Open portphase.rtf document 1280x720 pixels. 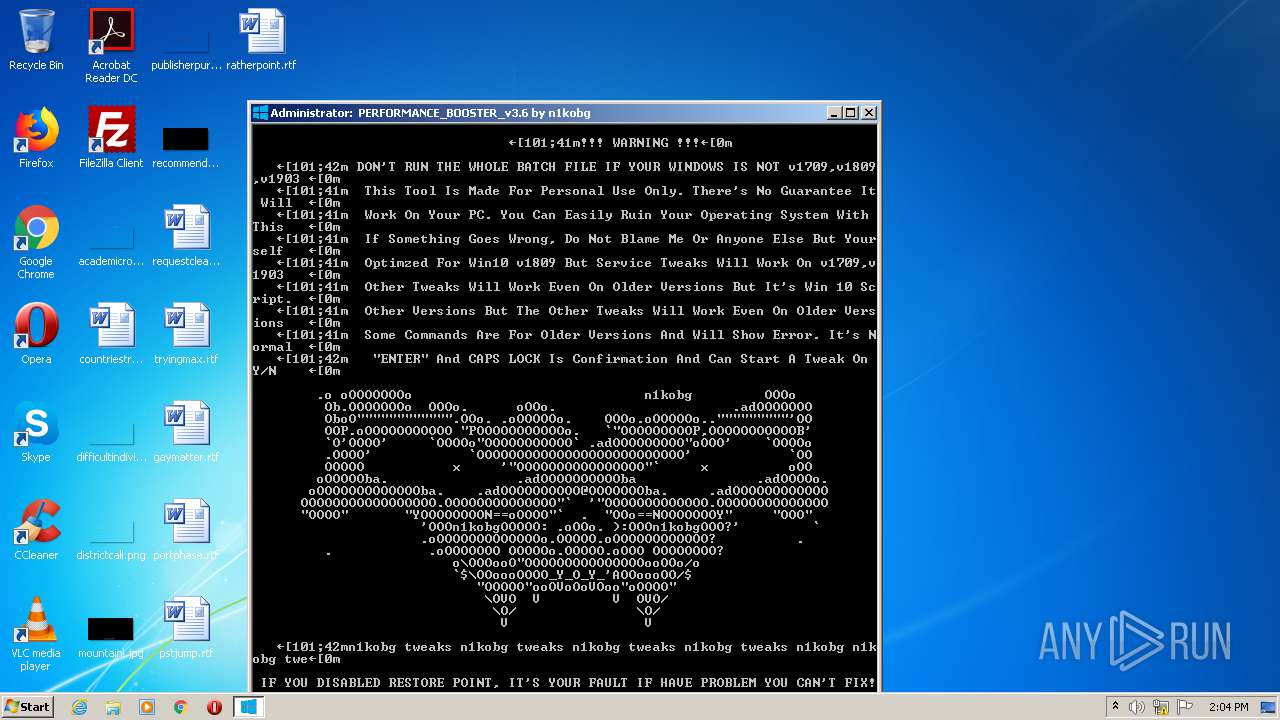[186, 530]
